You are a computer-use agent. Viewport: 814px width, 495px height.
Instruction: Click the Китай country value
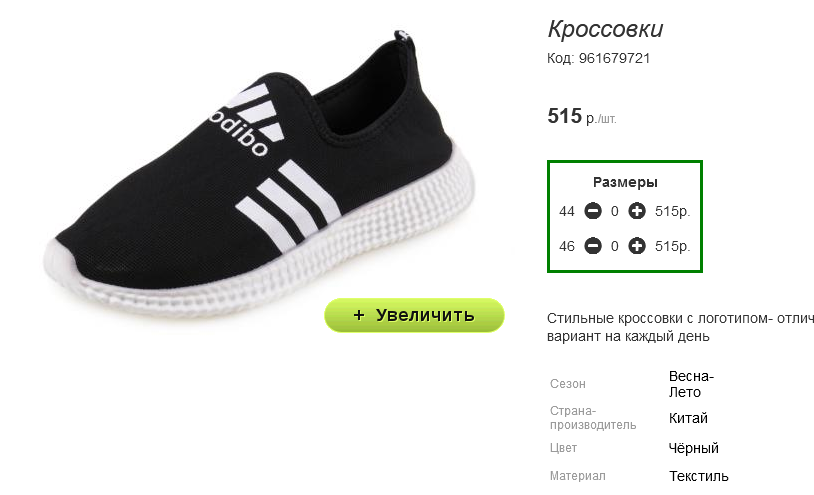688,417
